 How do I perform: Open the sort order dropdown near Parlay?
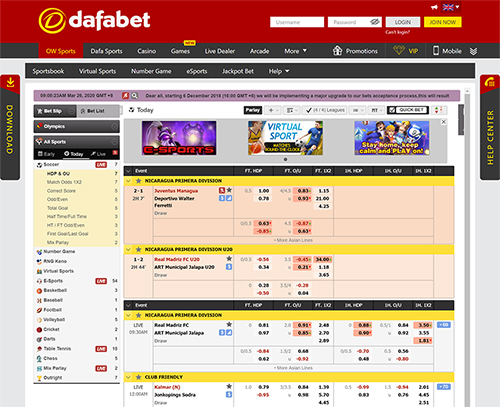[292, 110]
